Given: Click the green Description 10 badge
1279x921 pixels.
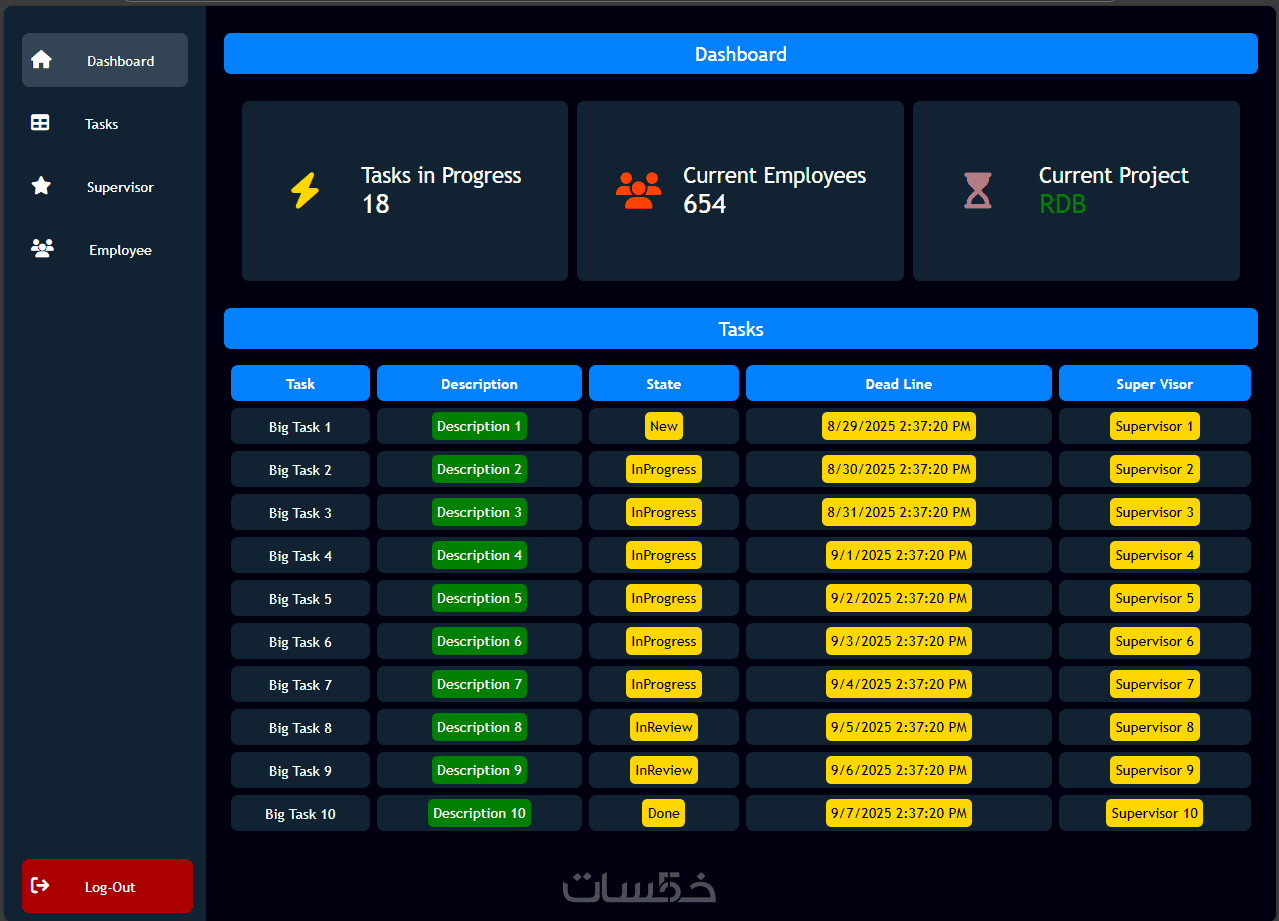Looking at the screenshot, I should tap(479, 813).
